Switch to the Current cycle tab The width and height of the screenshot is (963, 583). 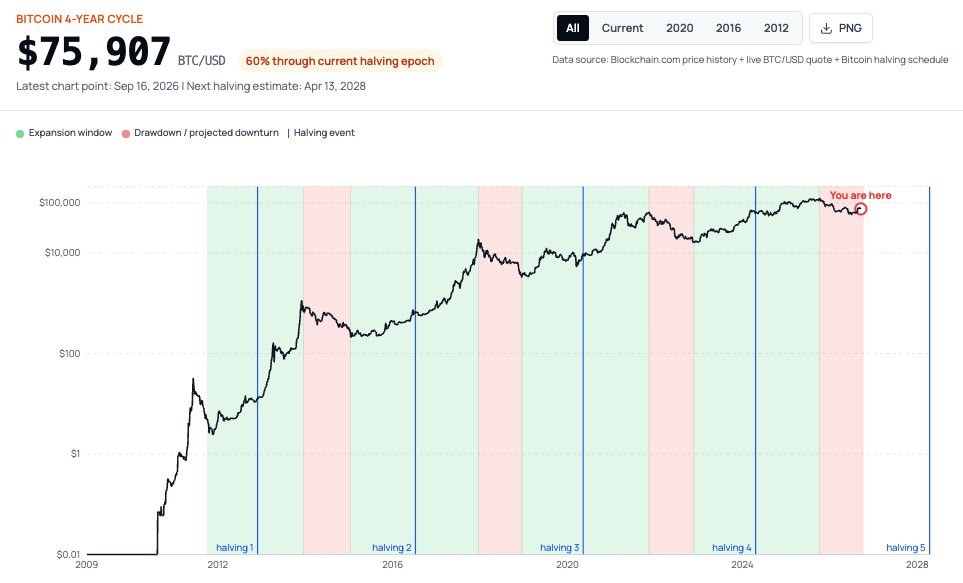622,28
